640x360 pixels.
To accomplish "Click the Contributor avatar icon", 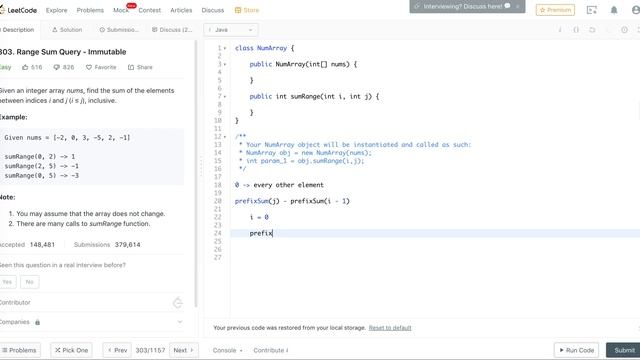I will pos(178,302).
